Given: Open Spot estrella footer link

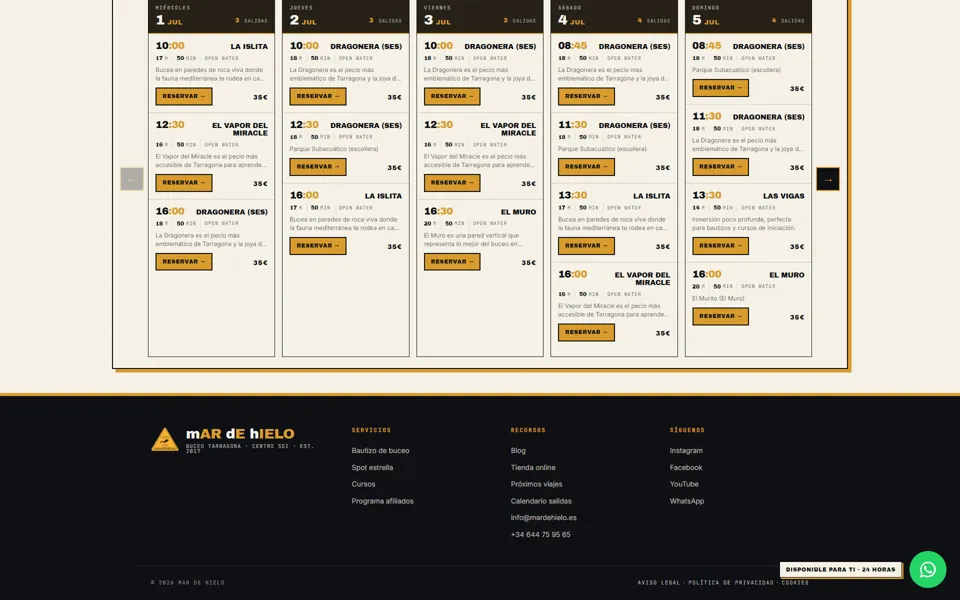Looking at the screenshot, I should 372,468.
